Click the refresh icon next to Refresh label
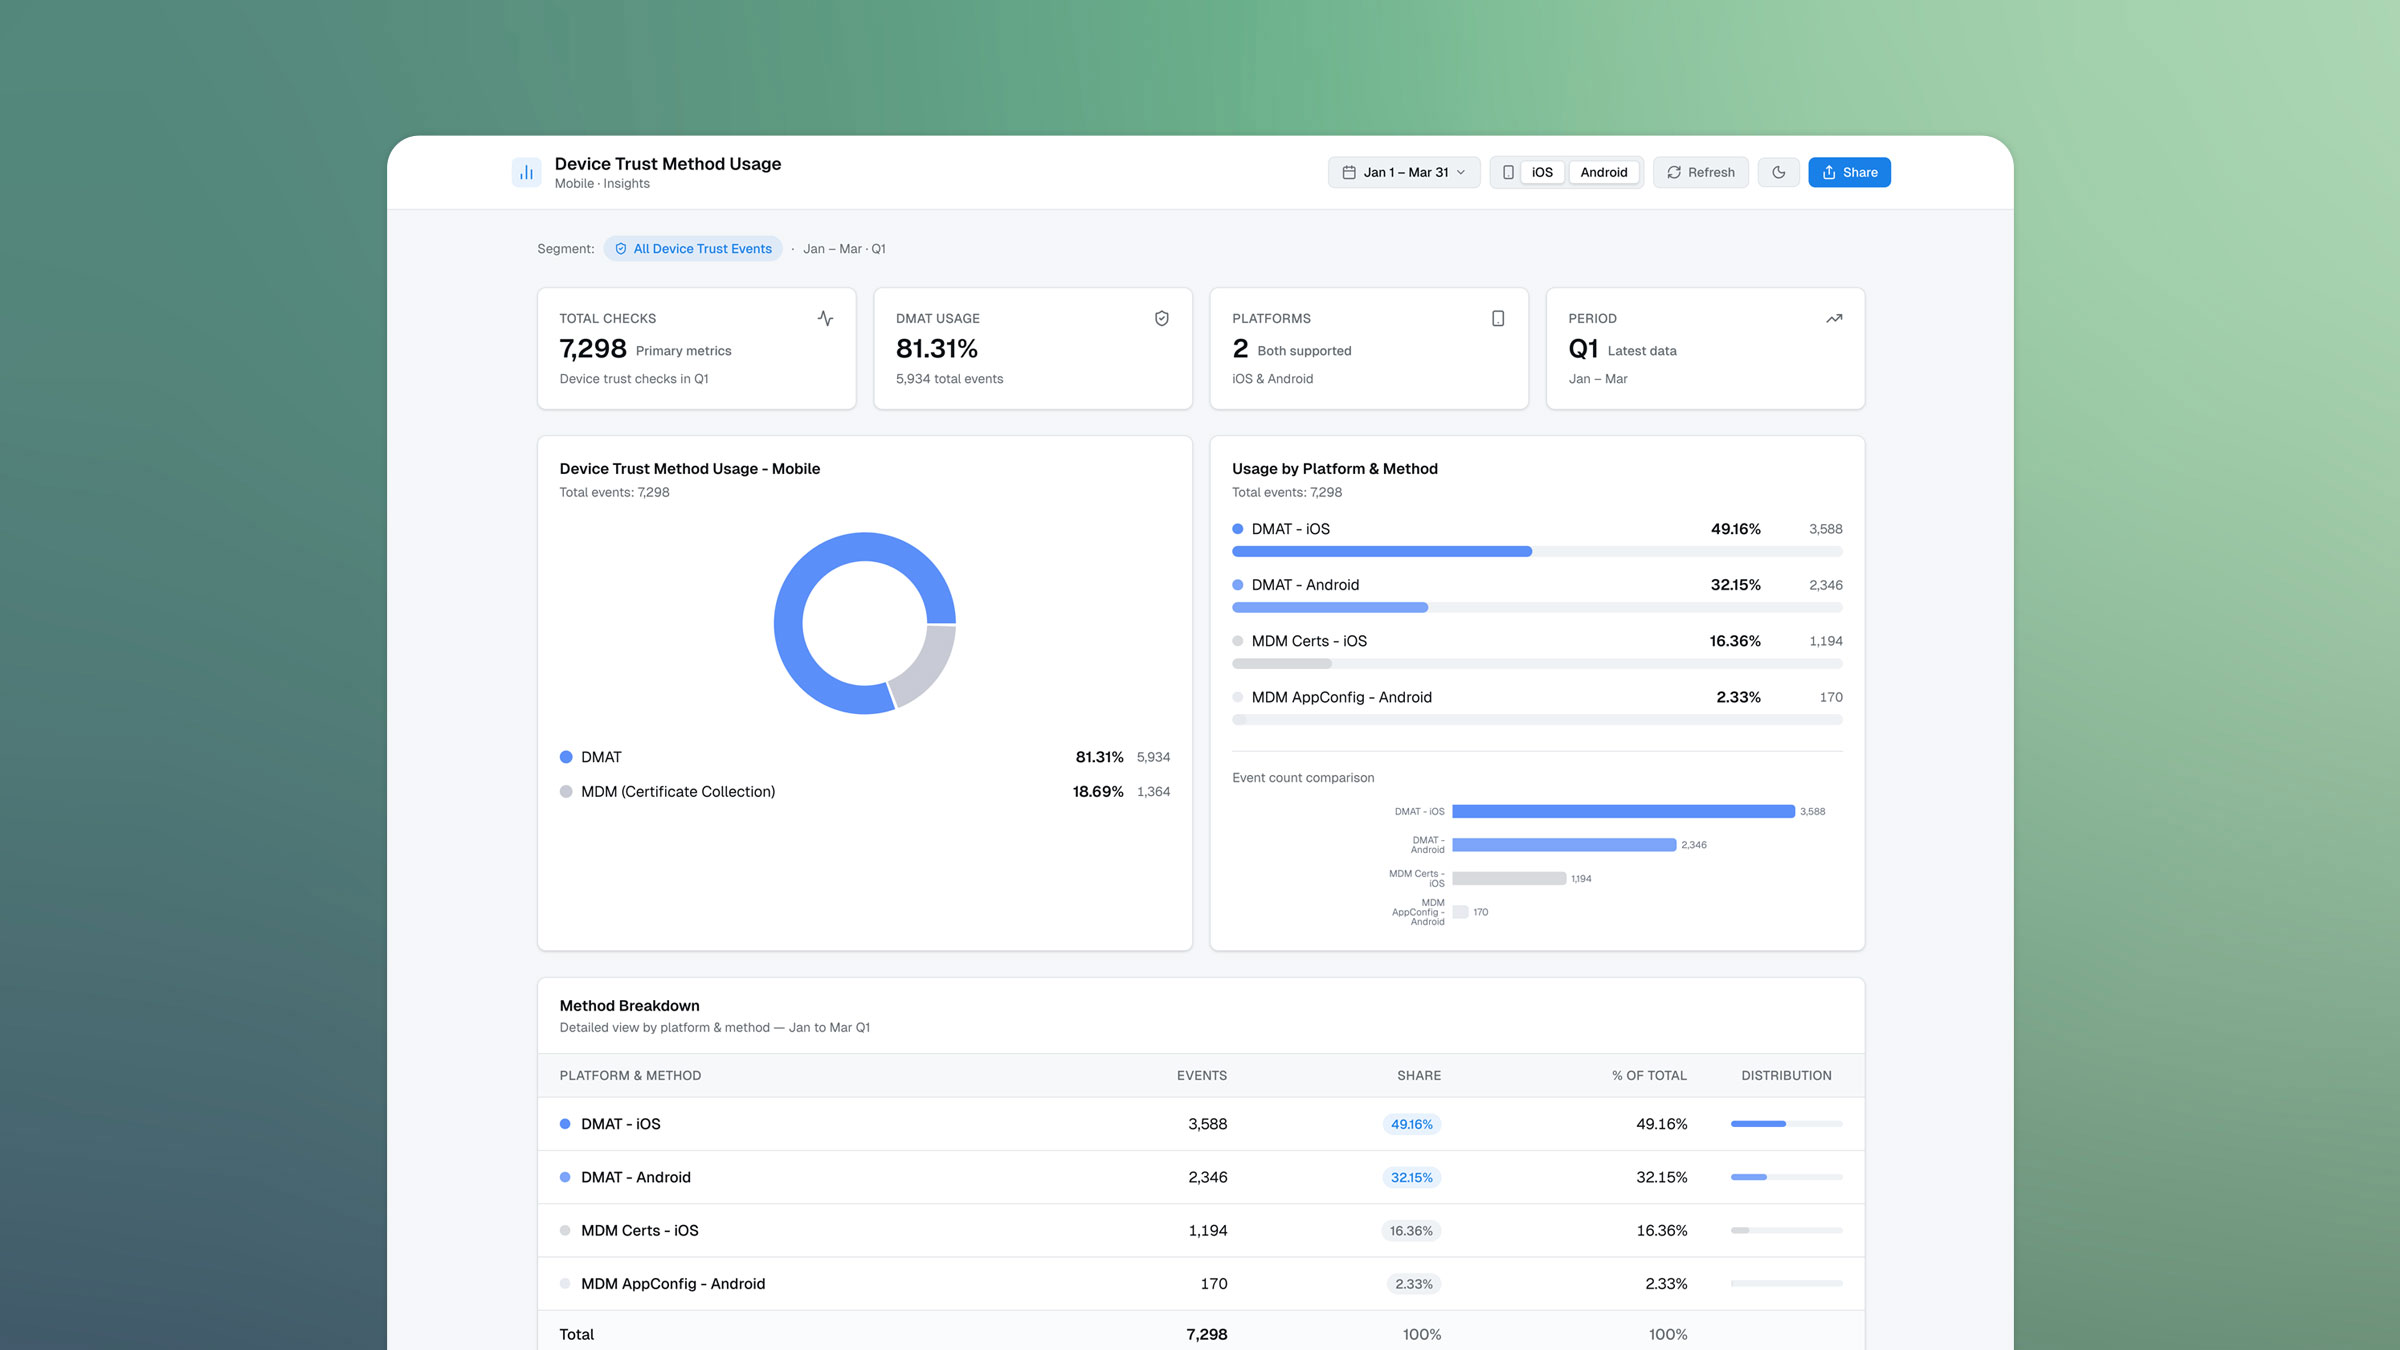 coord(1673,172)
